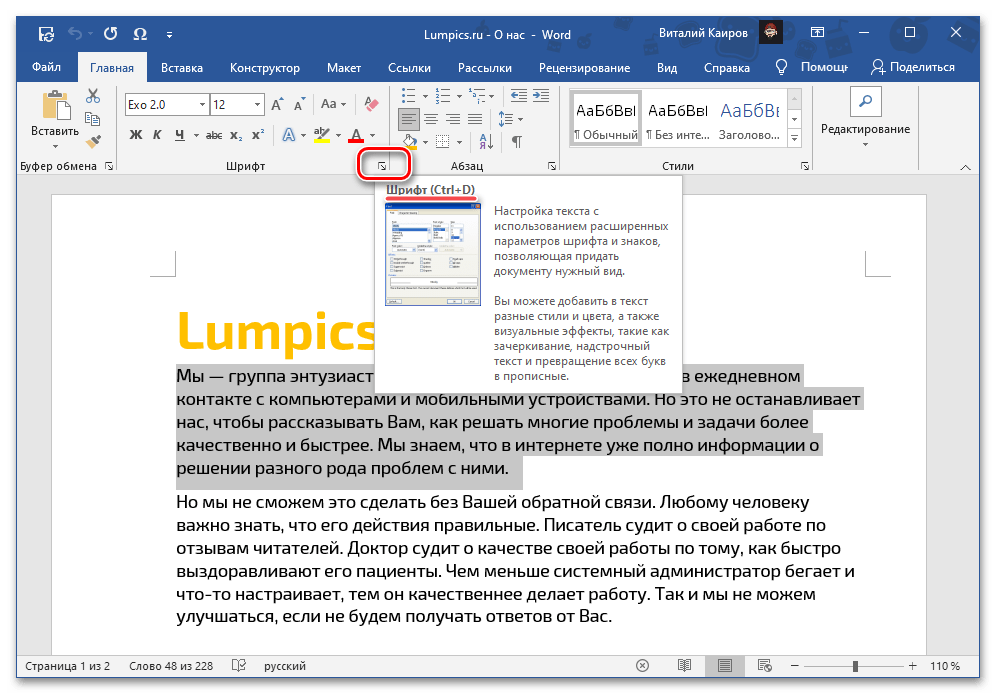Click the Format Painter brush icon
This screenshot has width=996, height=694.
click(93, 142)
